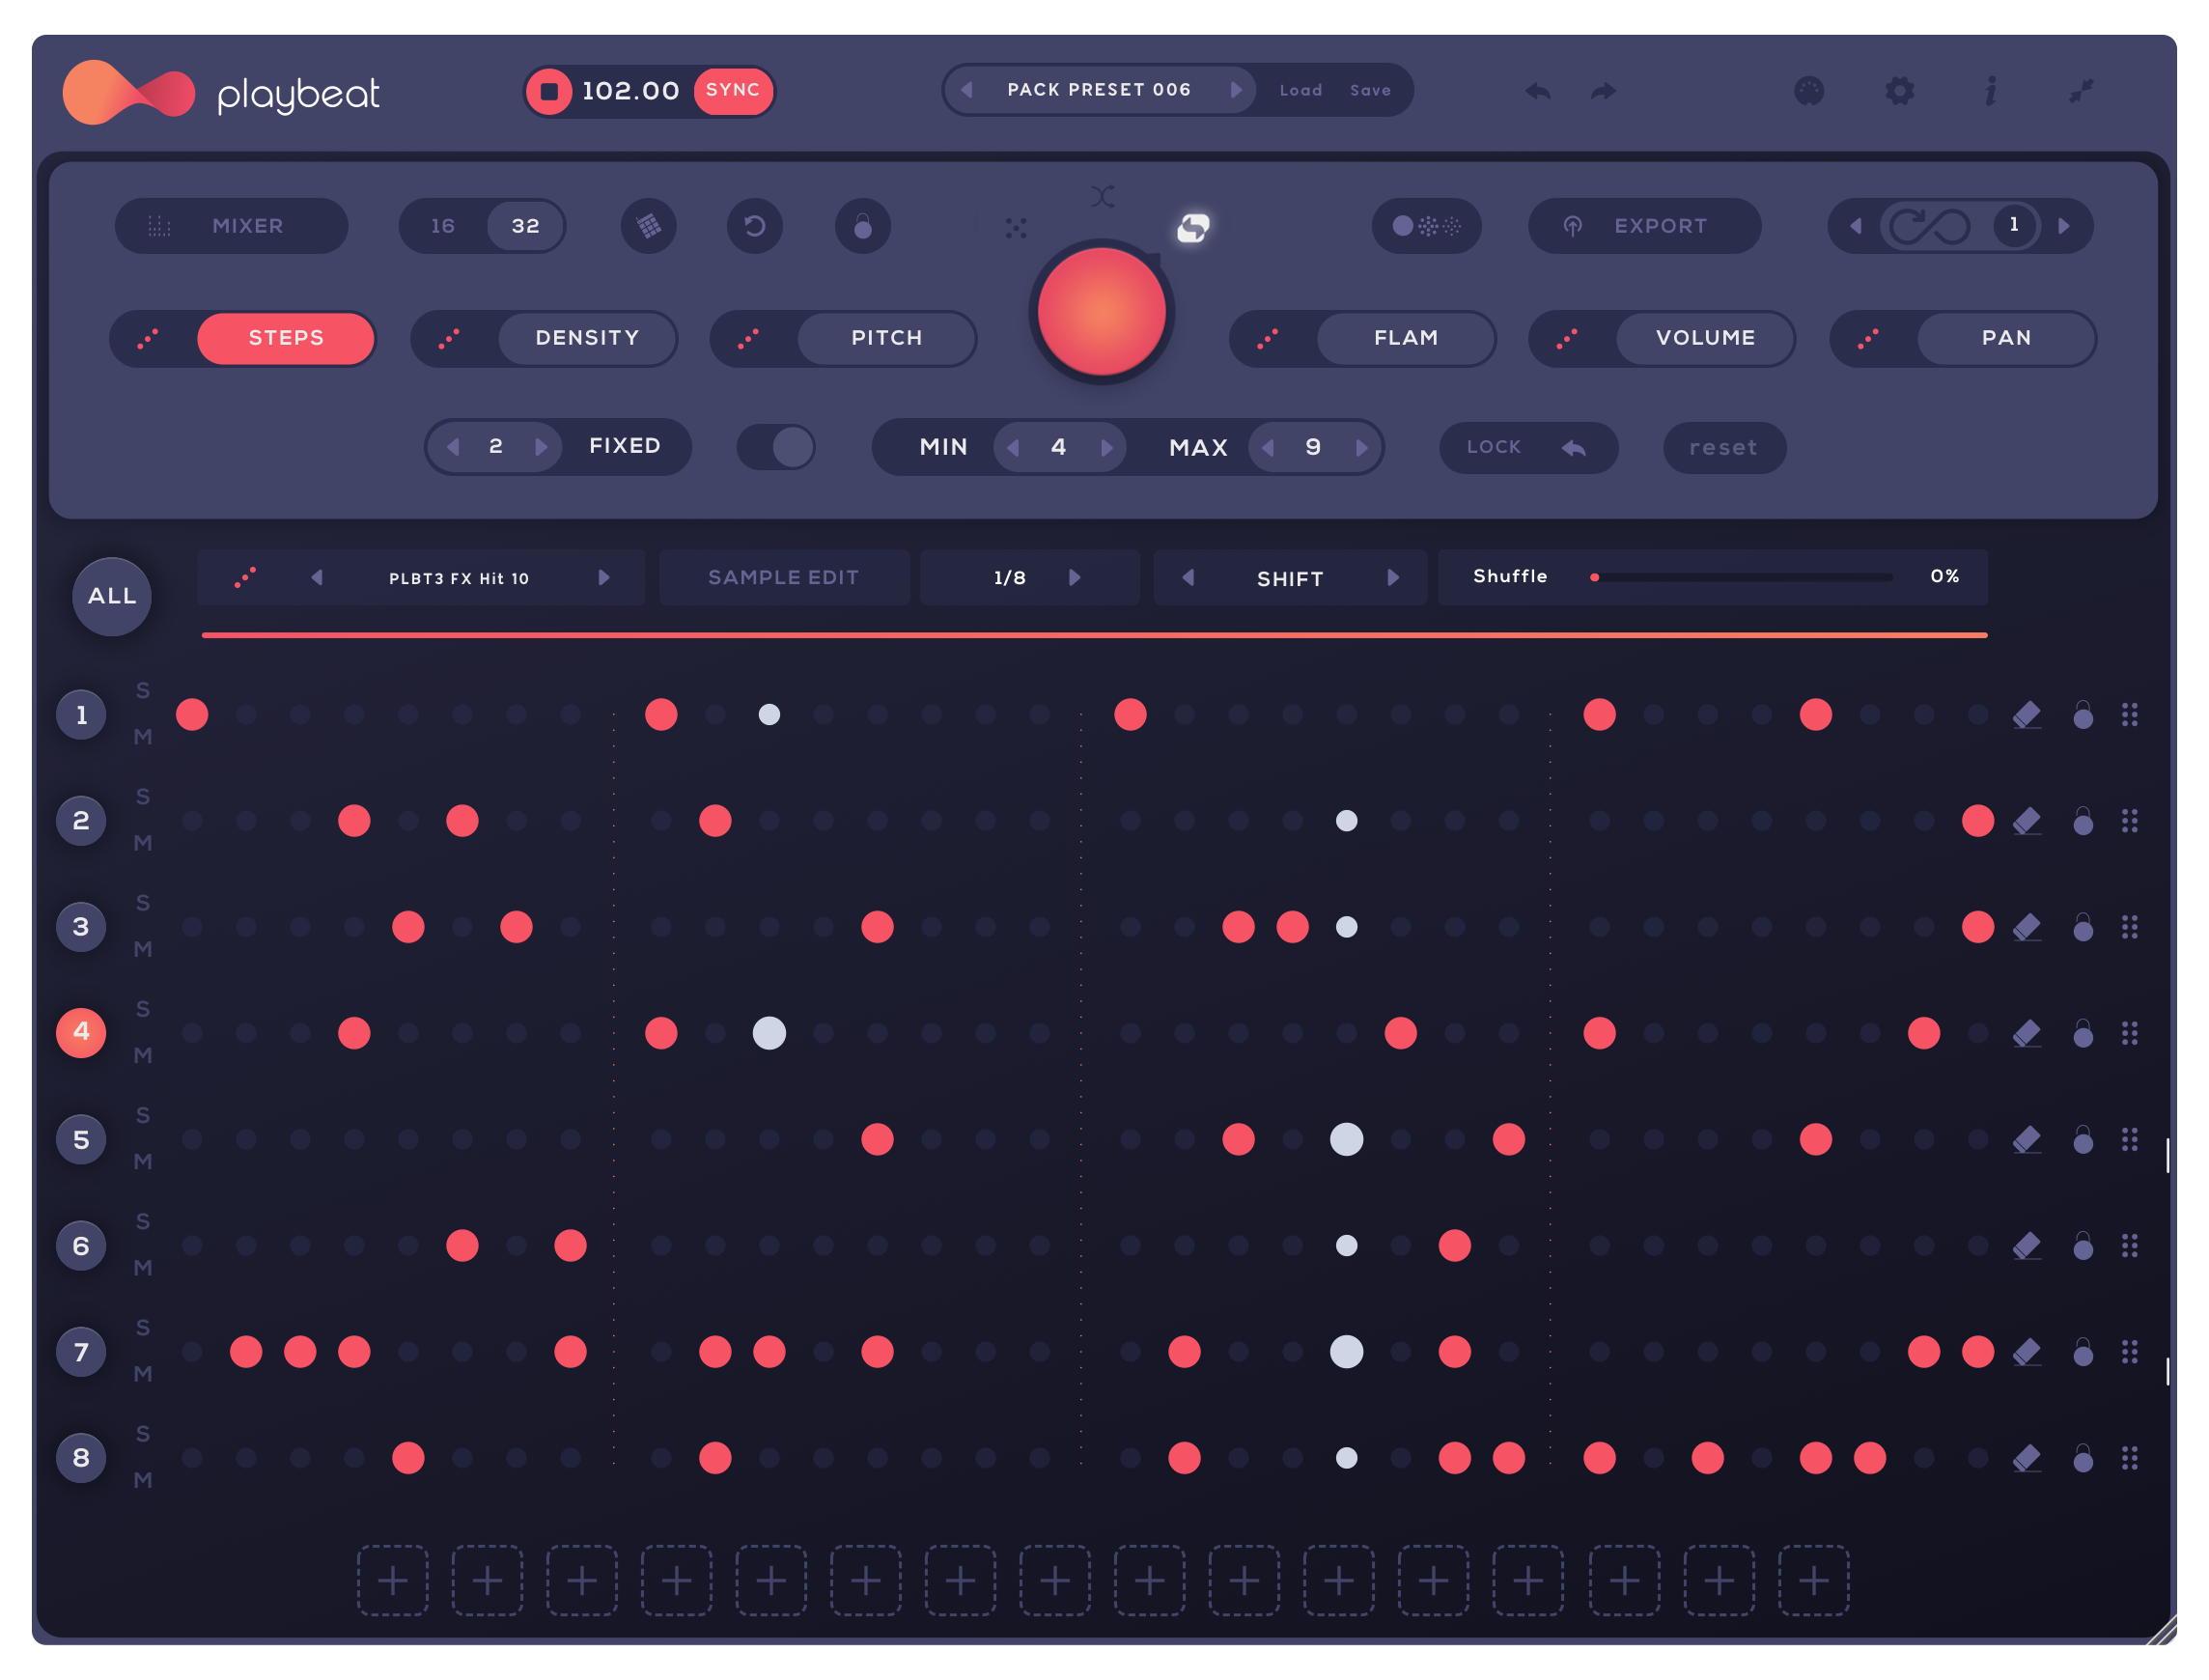The height and width of the screenshot is (1680, 2209).
Task: Click the undo arrow in the top toolbar
Action: (1538, 91)
